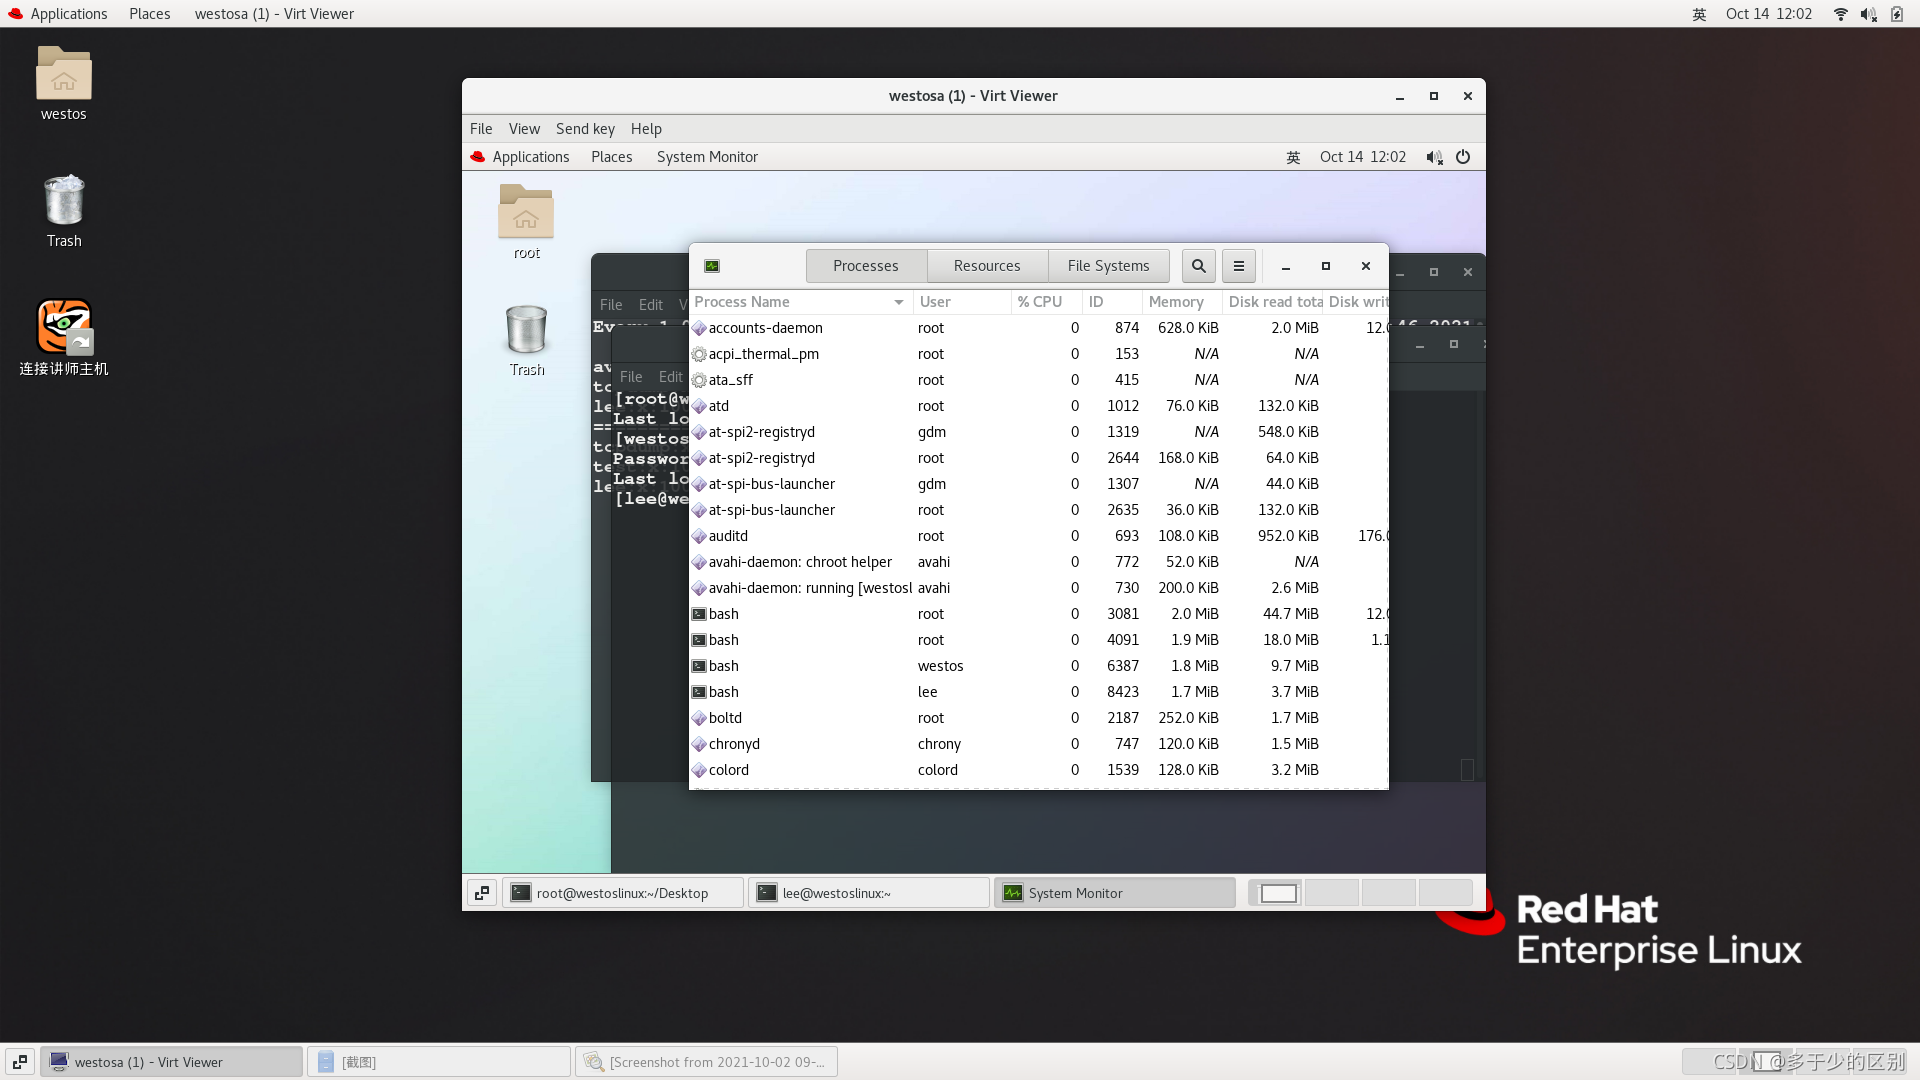Screen dimensions: 1920x1080
Task: Click the guest power icon in the top bar
Action: [1463, 157]
